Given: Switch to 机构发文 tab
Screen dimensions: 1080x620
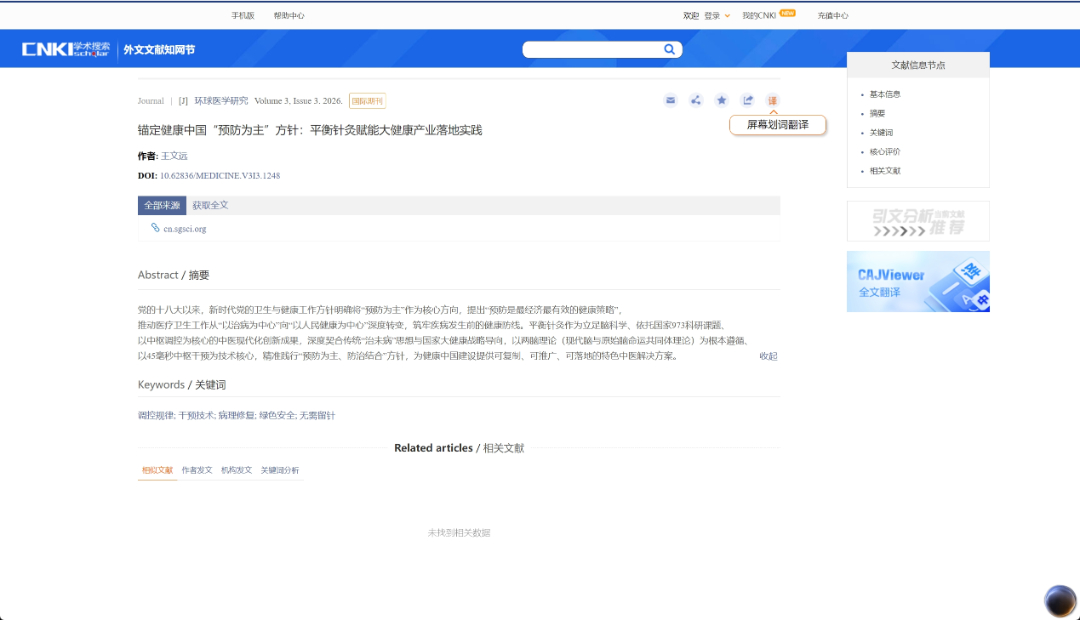Looking at the screenshot, I should tap(236, 471).
